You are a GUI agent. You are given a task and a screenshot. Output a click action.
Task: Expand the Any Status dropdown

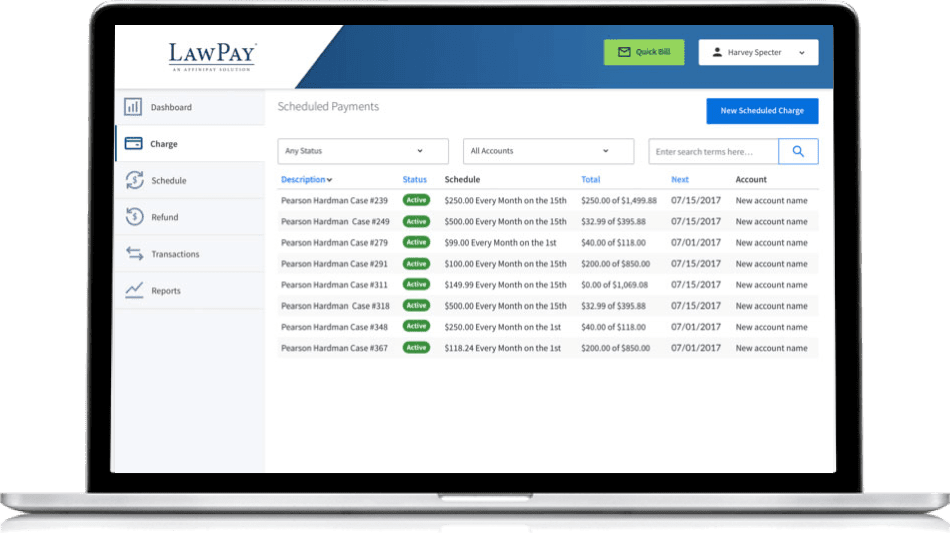point(363,151)
